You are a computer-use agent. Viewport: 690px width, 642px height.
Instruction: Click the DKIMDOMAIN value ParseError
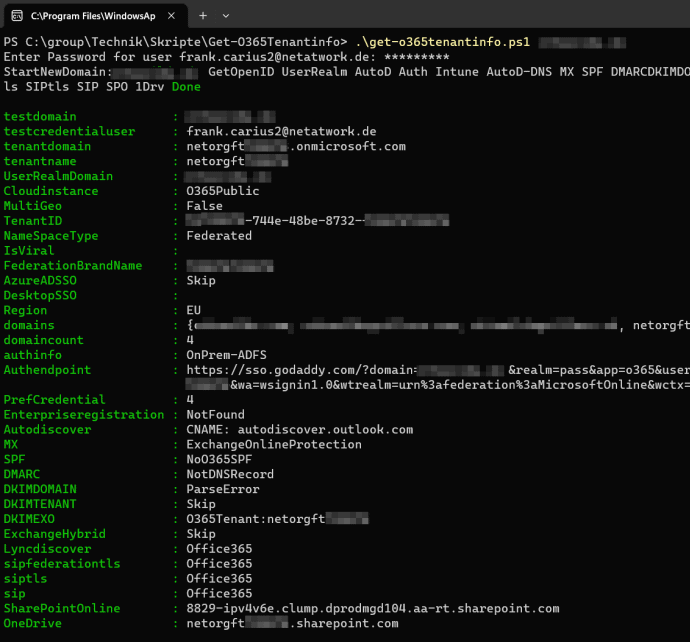[223, 489]
